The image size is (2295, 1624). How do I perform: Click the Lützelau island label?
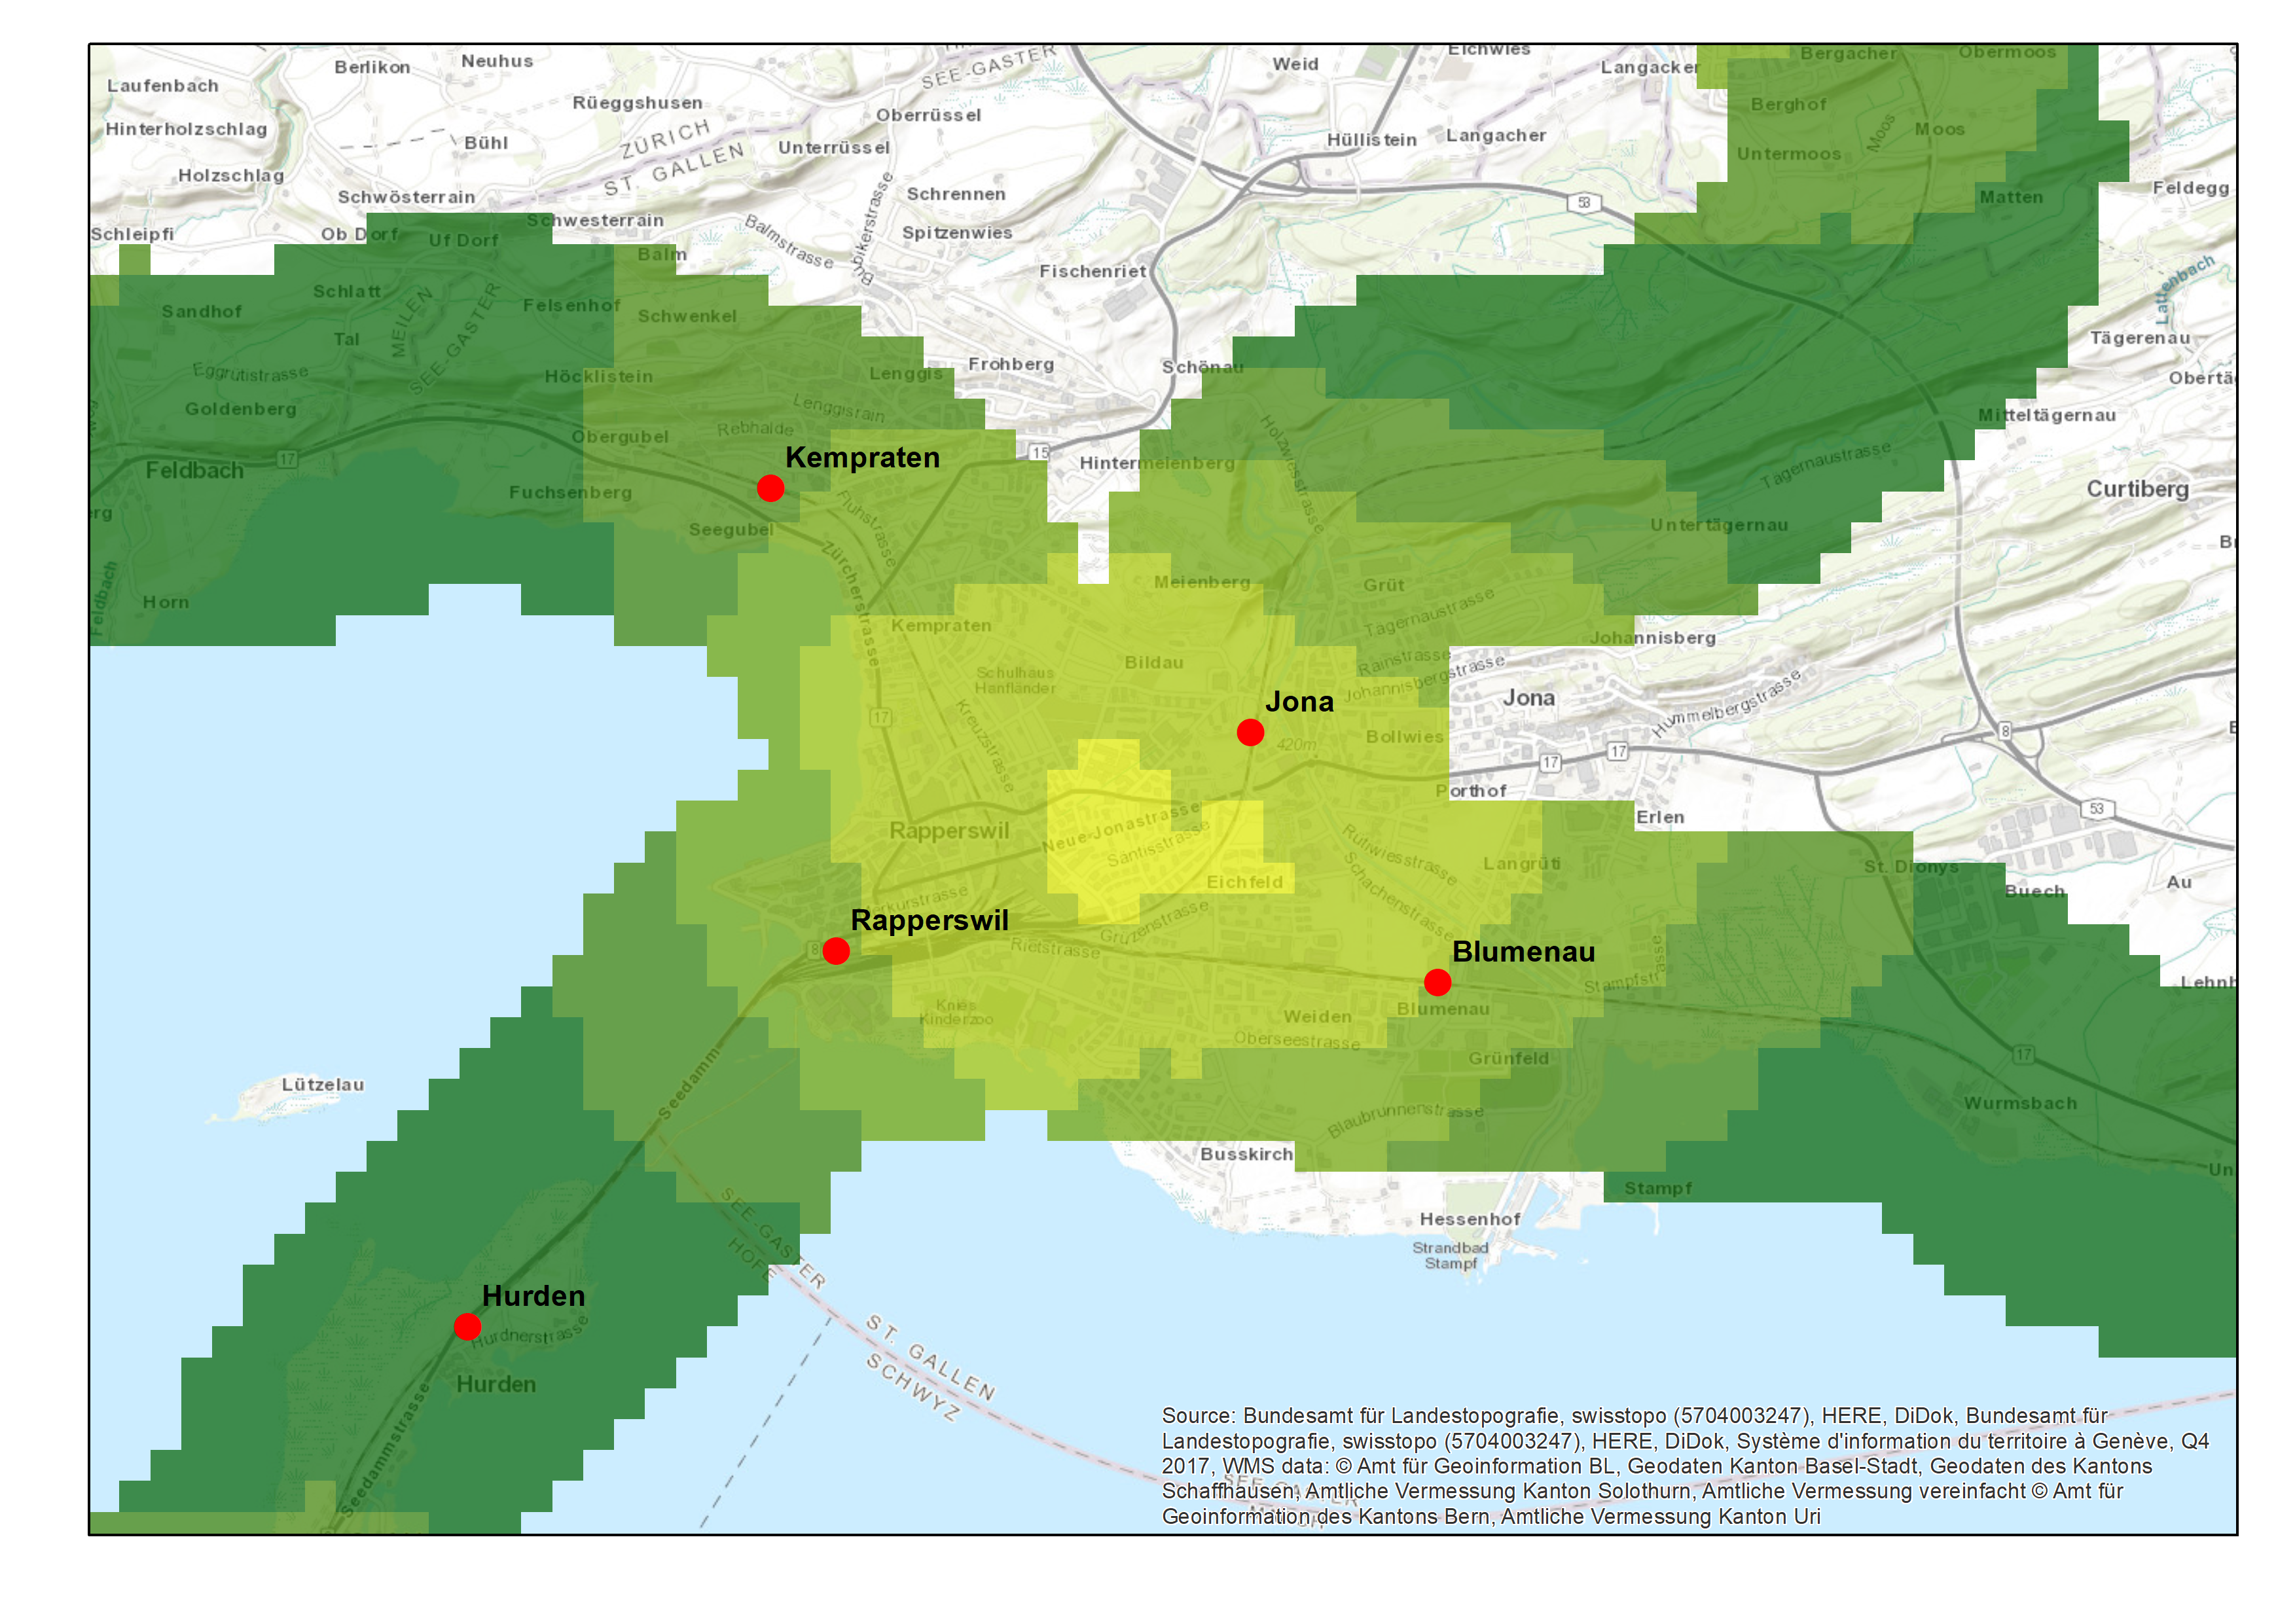coord(322,1085)
